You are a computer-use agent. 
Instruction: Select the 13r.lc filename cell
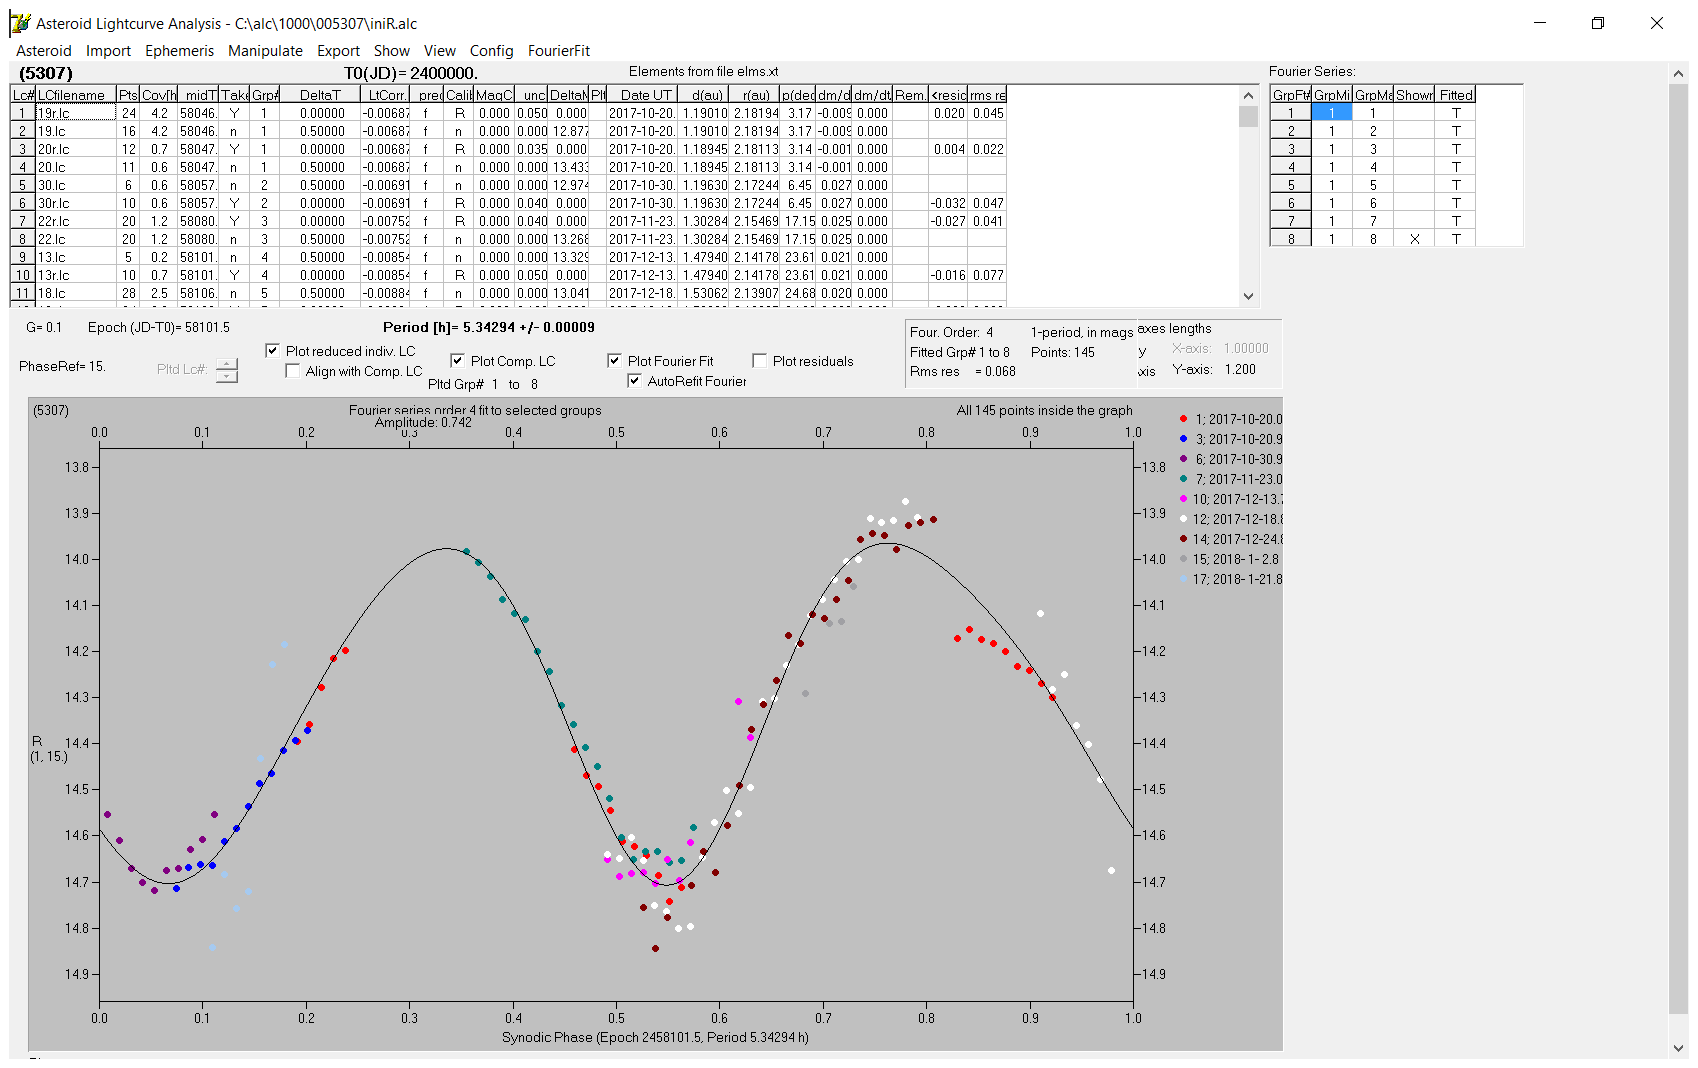click(76, 275)
